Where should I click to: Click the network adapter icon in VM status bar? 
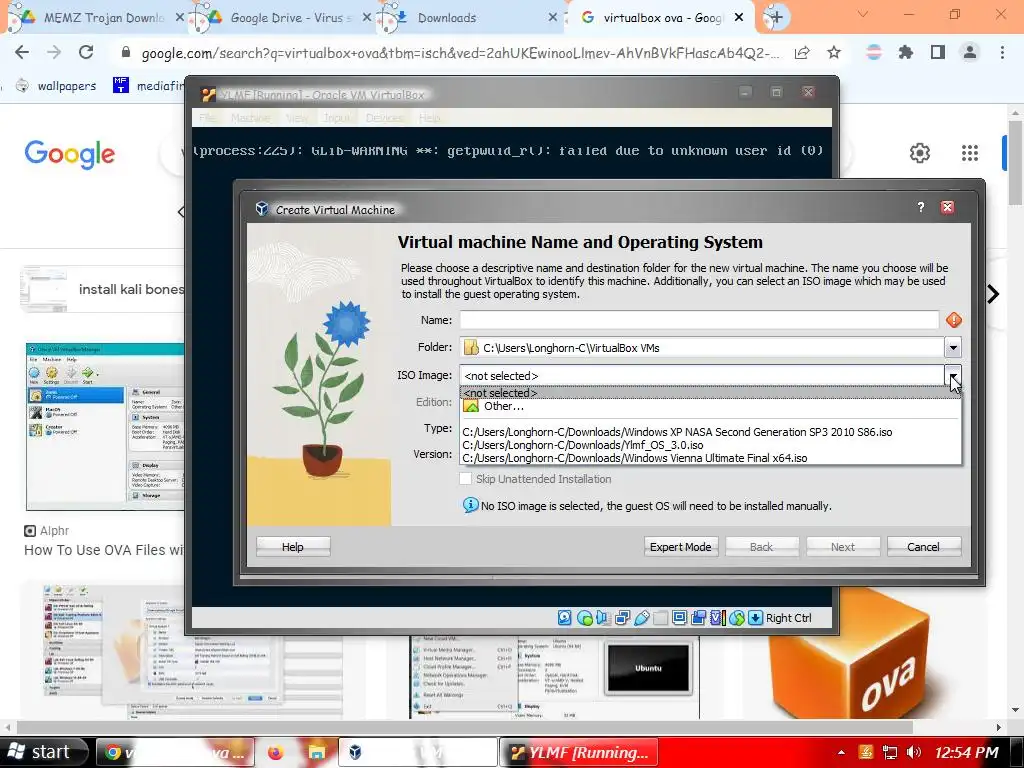[x=622, y=618]
